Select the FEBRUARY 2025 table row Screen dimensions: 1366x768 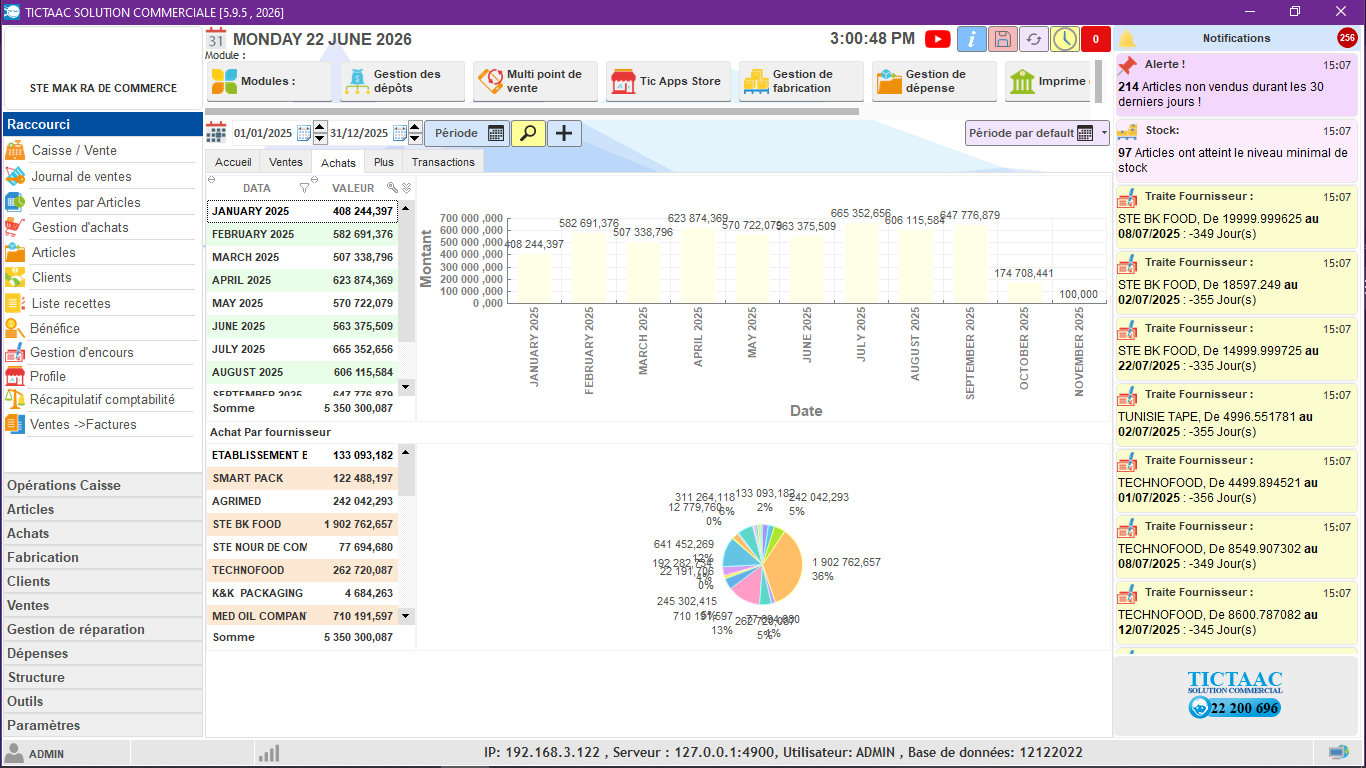pos(302,234)
